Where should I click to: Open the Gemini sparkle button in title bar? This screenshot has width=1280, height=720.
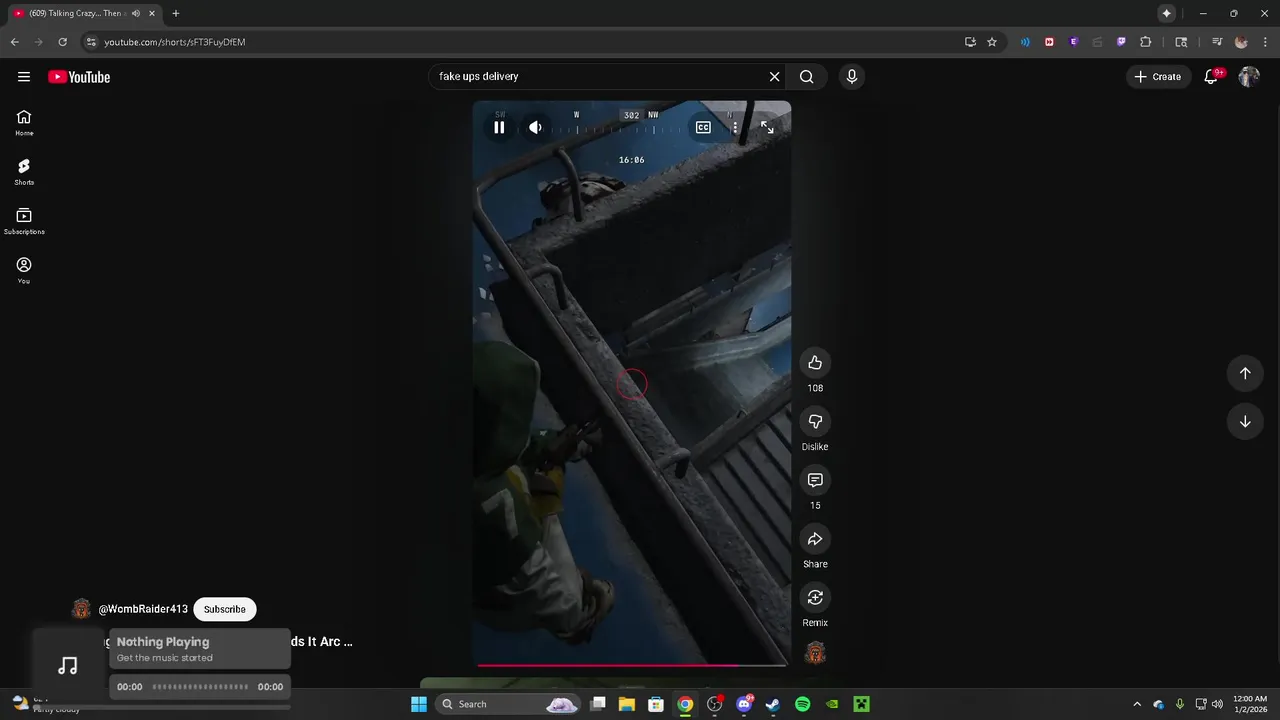pos(1166,13)
